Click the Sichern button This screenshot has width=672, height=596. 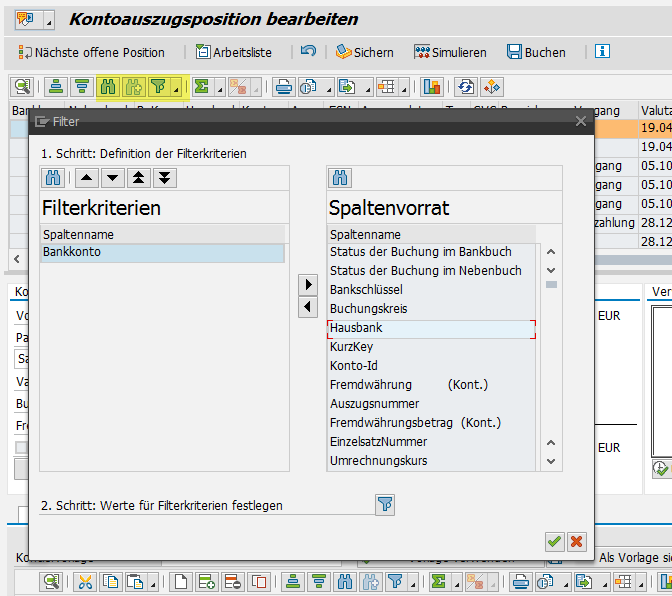[x=364, y=52]
